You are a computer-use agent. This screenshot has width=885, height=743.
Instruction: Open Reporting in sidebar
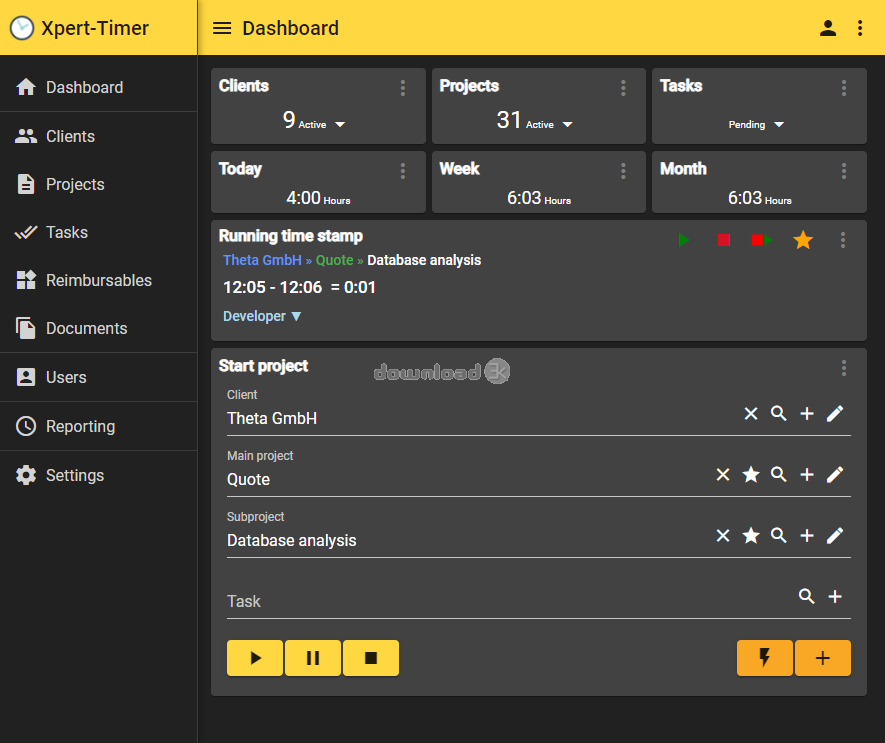(99, 427)
